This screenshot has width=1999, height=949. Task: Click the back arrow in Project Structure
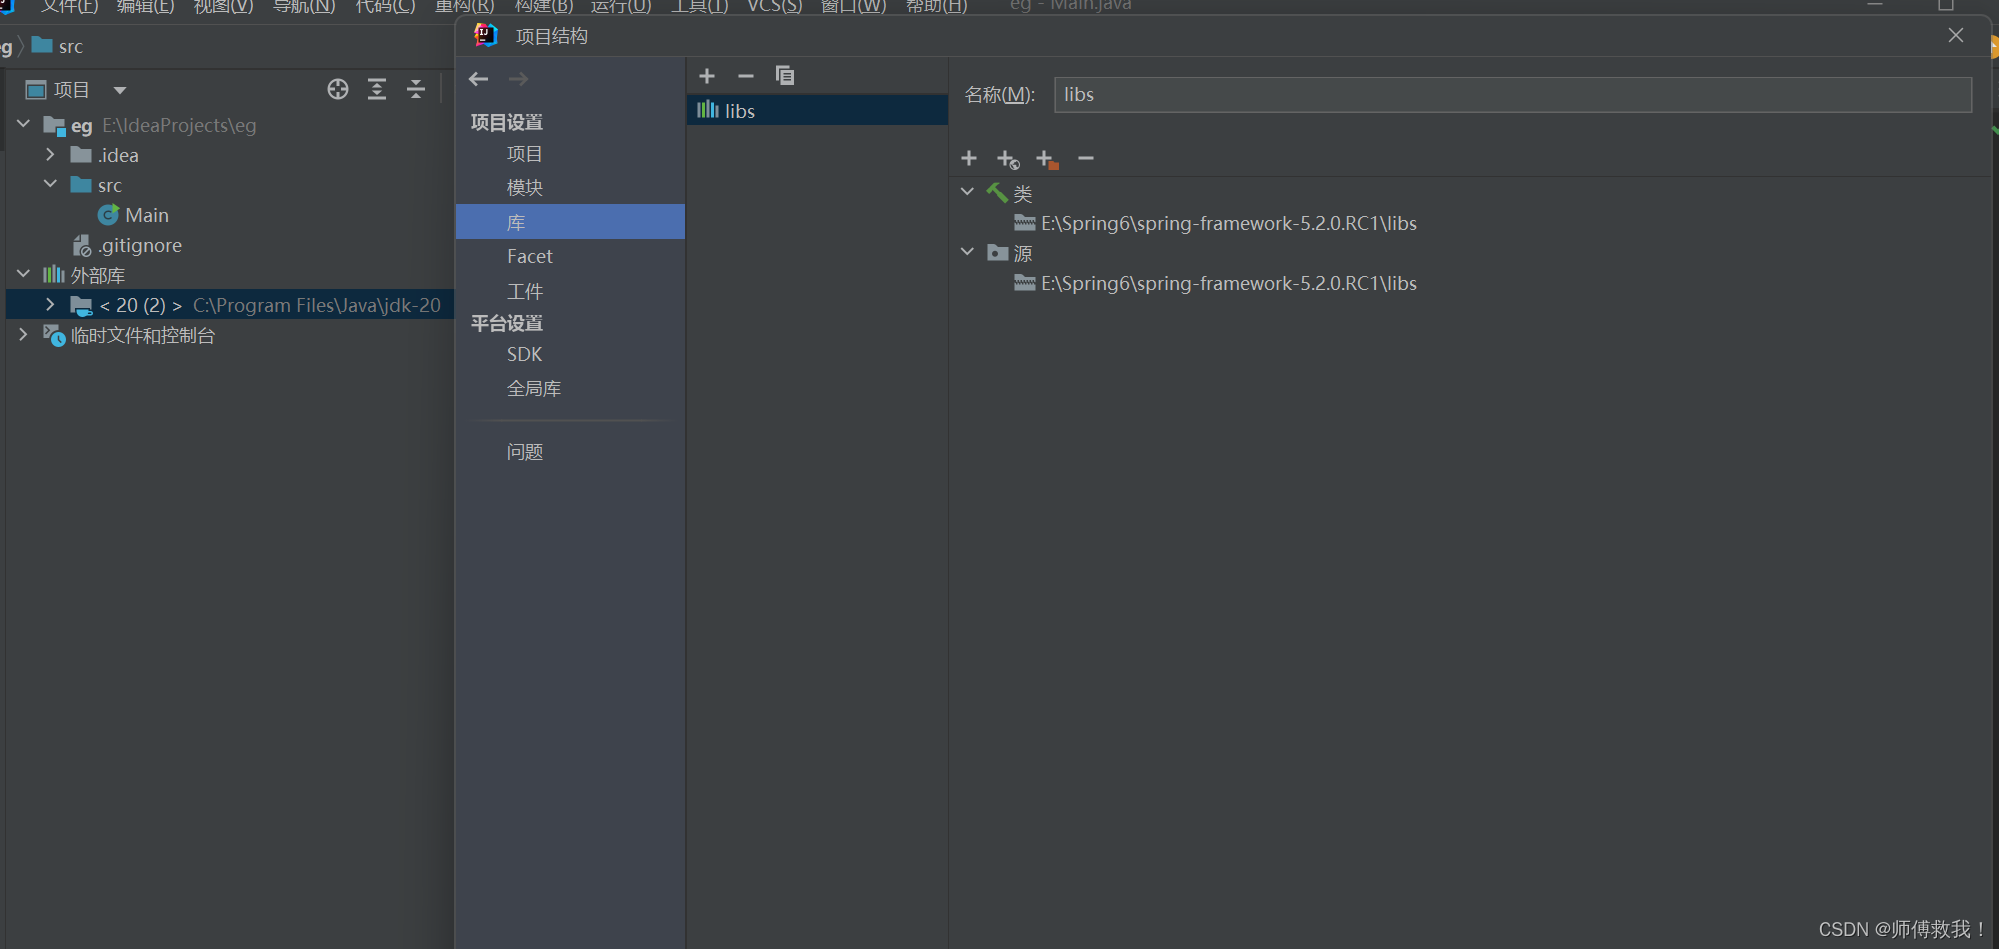tap(479, 79)
